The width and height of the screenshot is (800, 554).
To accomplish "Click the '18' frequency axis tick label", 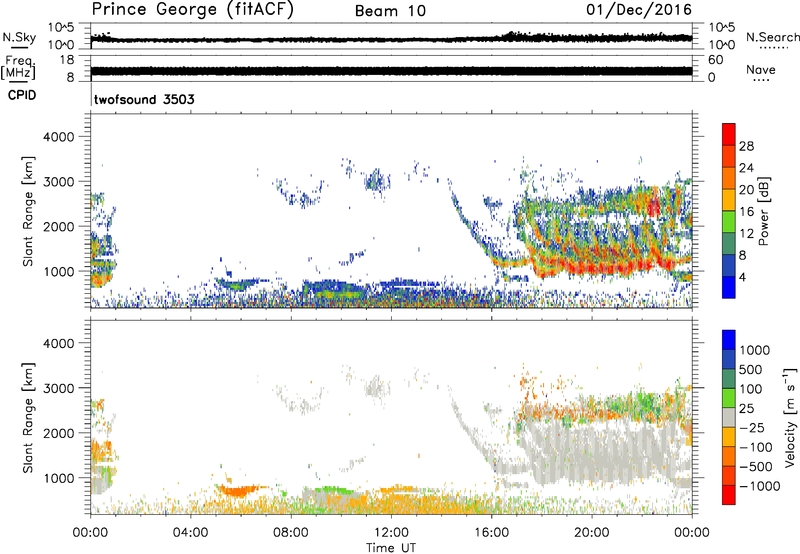I will pyautogui.click(x=67, y=60).
